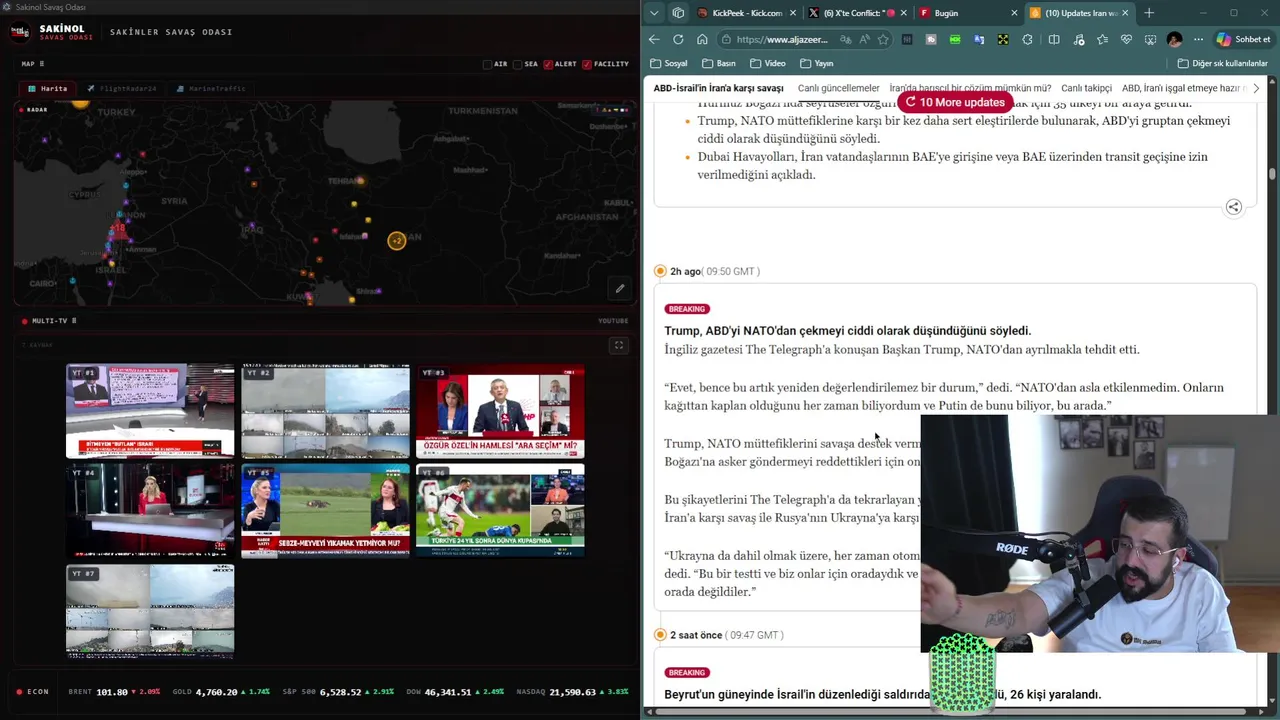Open a new browser tab
Image resolution: width=1280 pixels, height=720 pixels.
[x=1149, y=13]
